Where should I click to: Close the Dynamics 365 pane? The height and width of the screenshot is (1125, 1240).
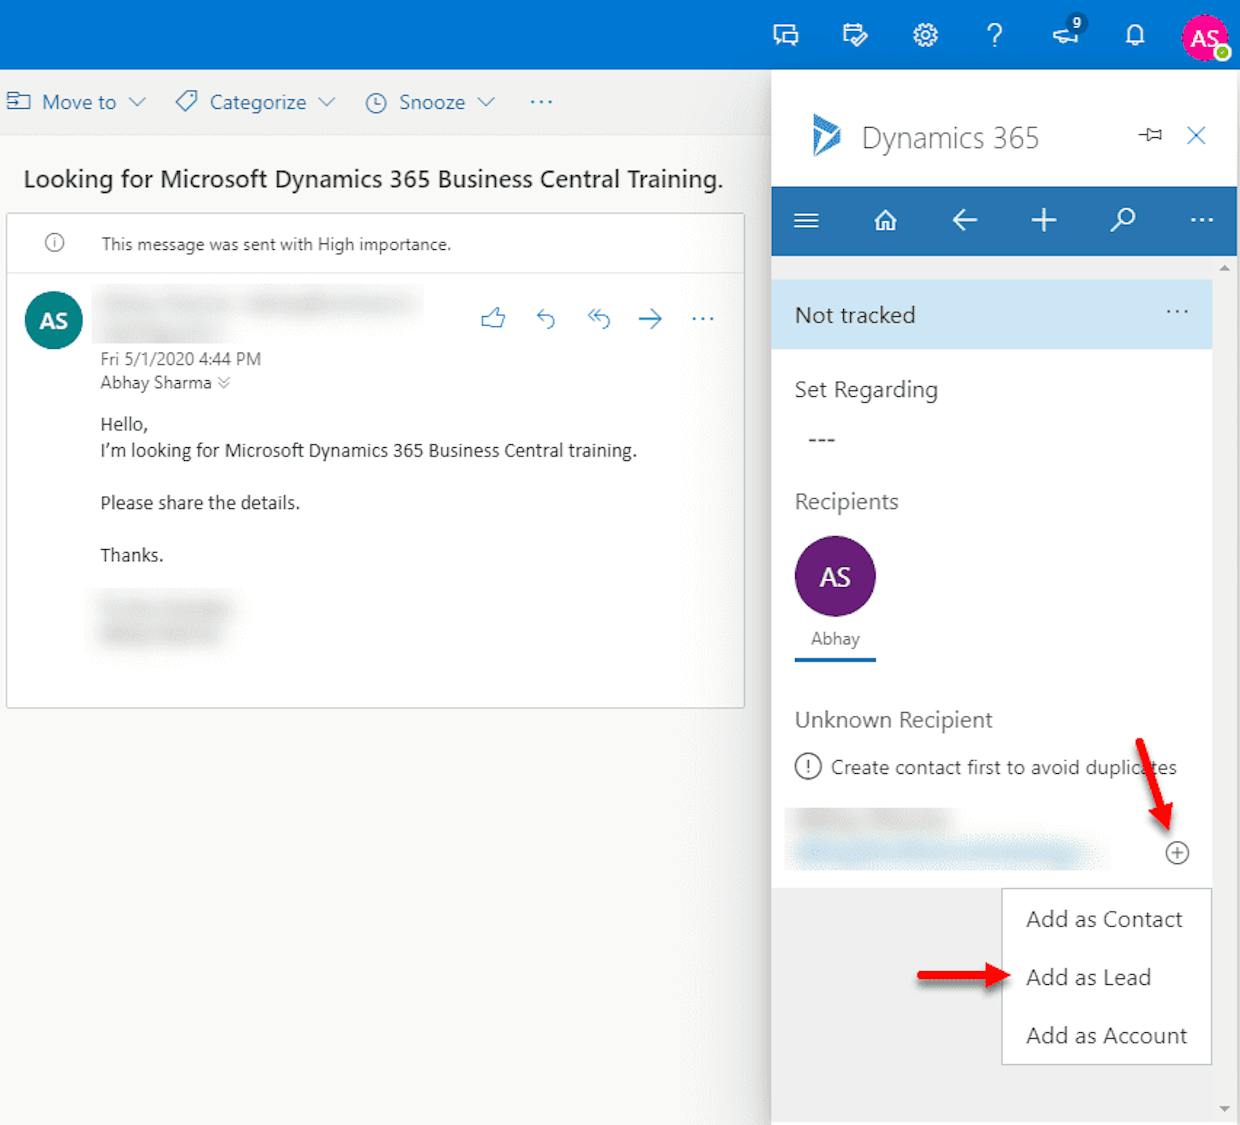1196,135
